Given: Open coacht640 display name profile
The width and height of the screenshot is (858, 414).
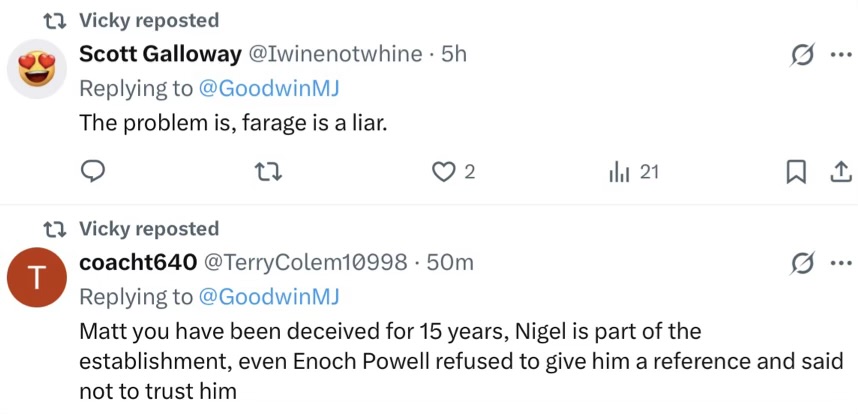Looking at the screenshot, I should click(138, 263).
